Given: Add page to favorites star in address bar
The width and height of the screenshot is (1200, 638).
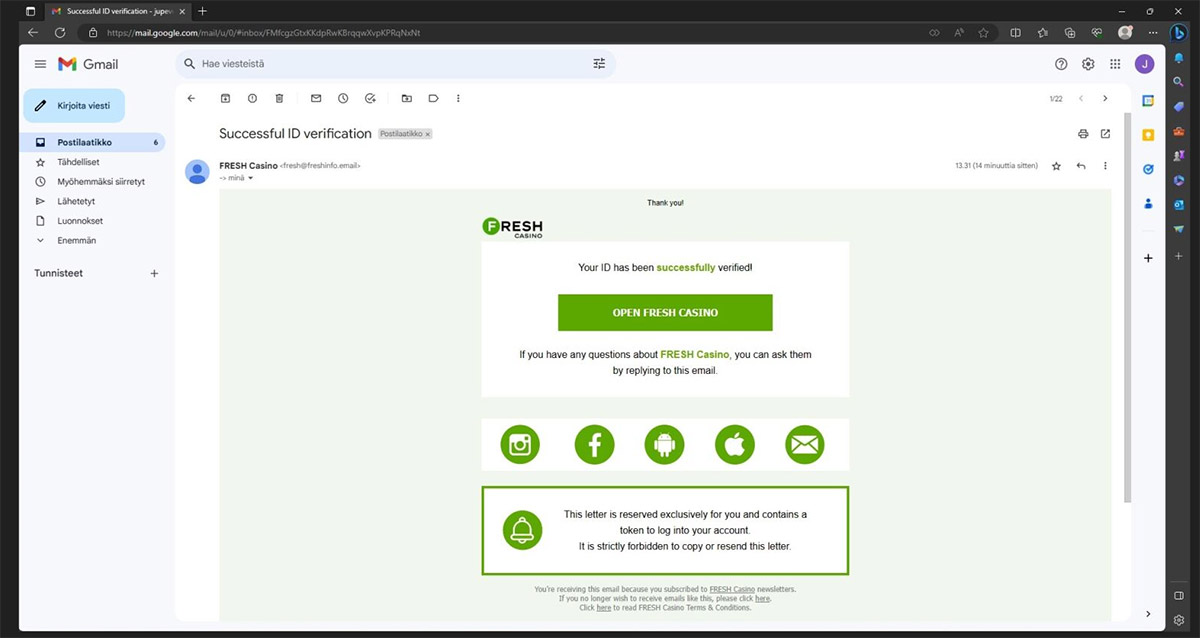Looking at the screenshot, I should point(983,33).
